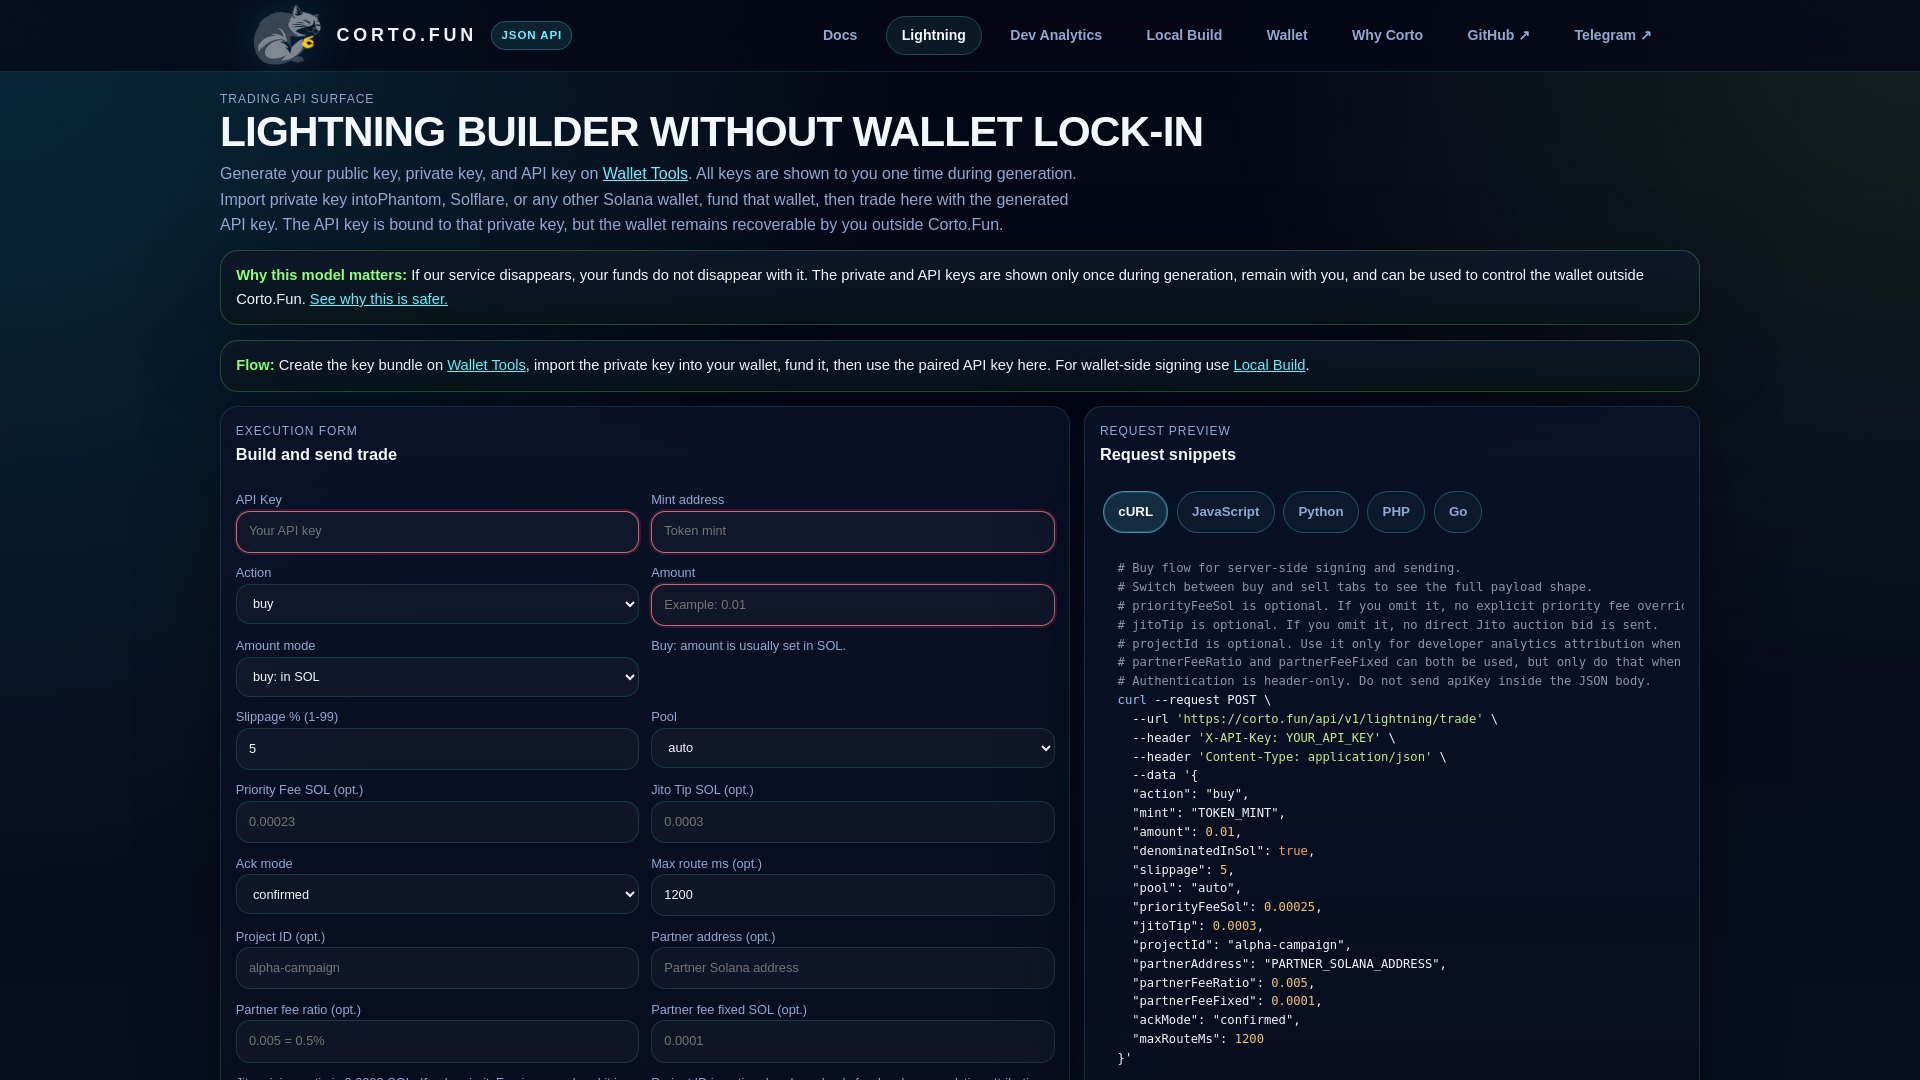This screenshot has width=1920, height=1080.
Task: Select the Lightning nav tab
Action: pos(933,35)
